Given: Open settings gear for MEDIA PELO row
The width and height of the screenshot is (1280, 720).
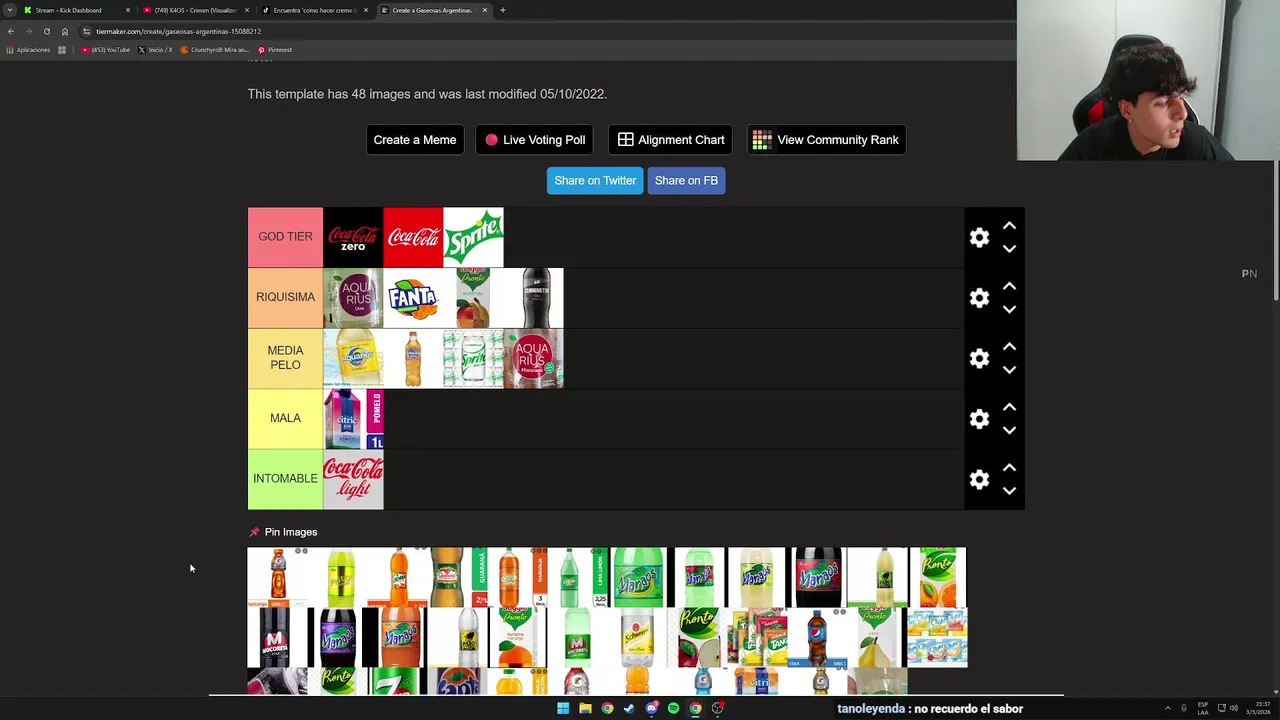Looking at the screenshot, I should pyautogui.click(x=979, y=358).
